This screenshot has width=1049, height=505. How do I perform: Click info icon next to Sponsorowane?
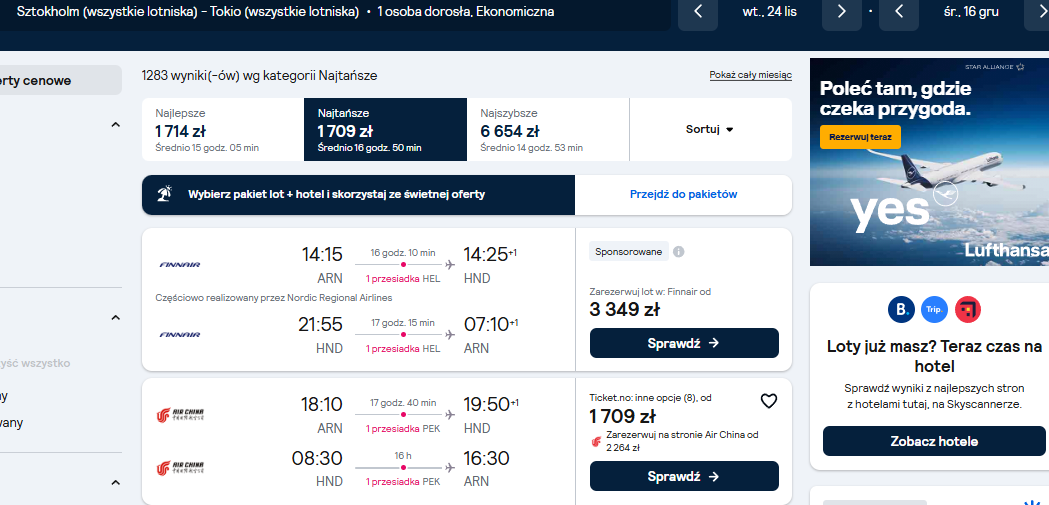point(678,252)
